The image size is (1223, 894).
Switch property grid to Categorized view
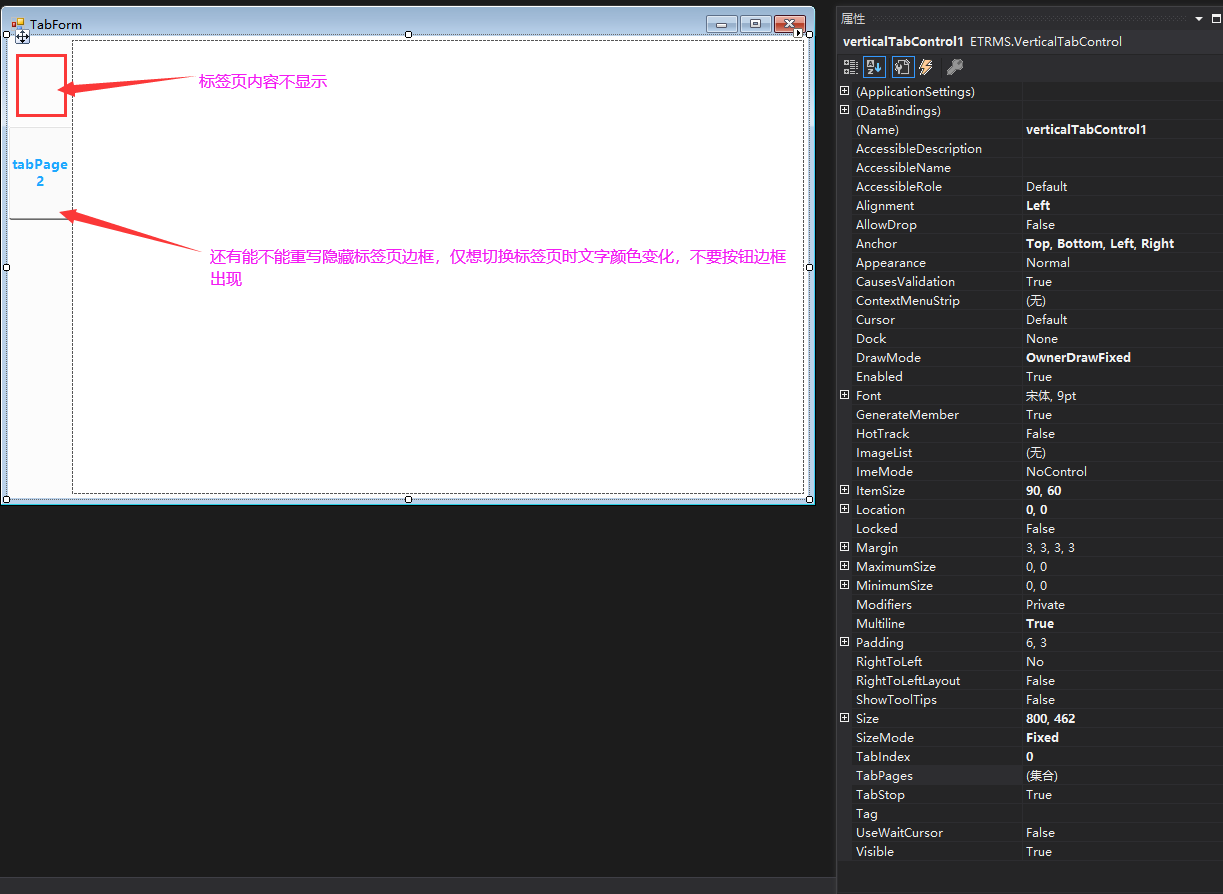click(851, 67)
